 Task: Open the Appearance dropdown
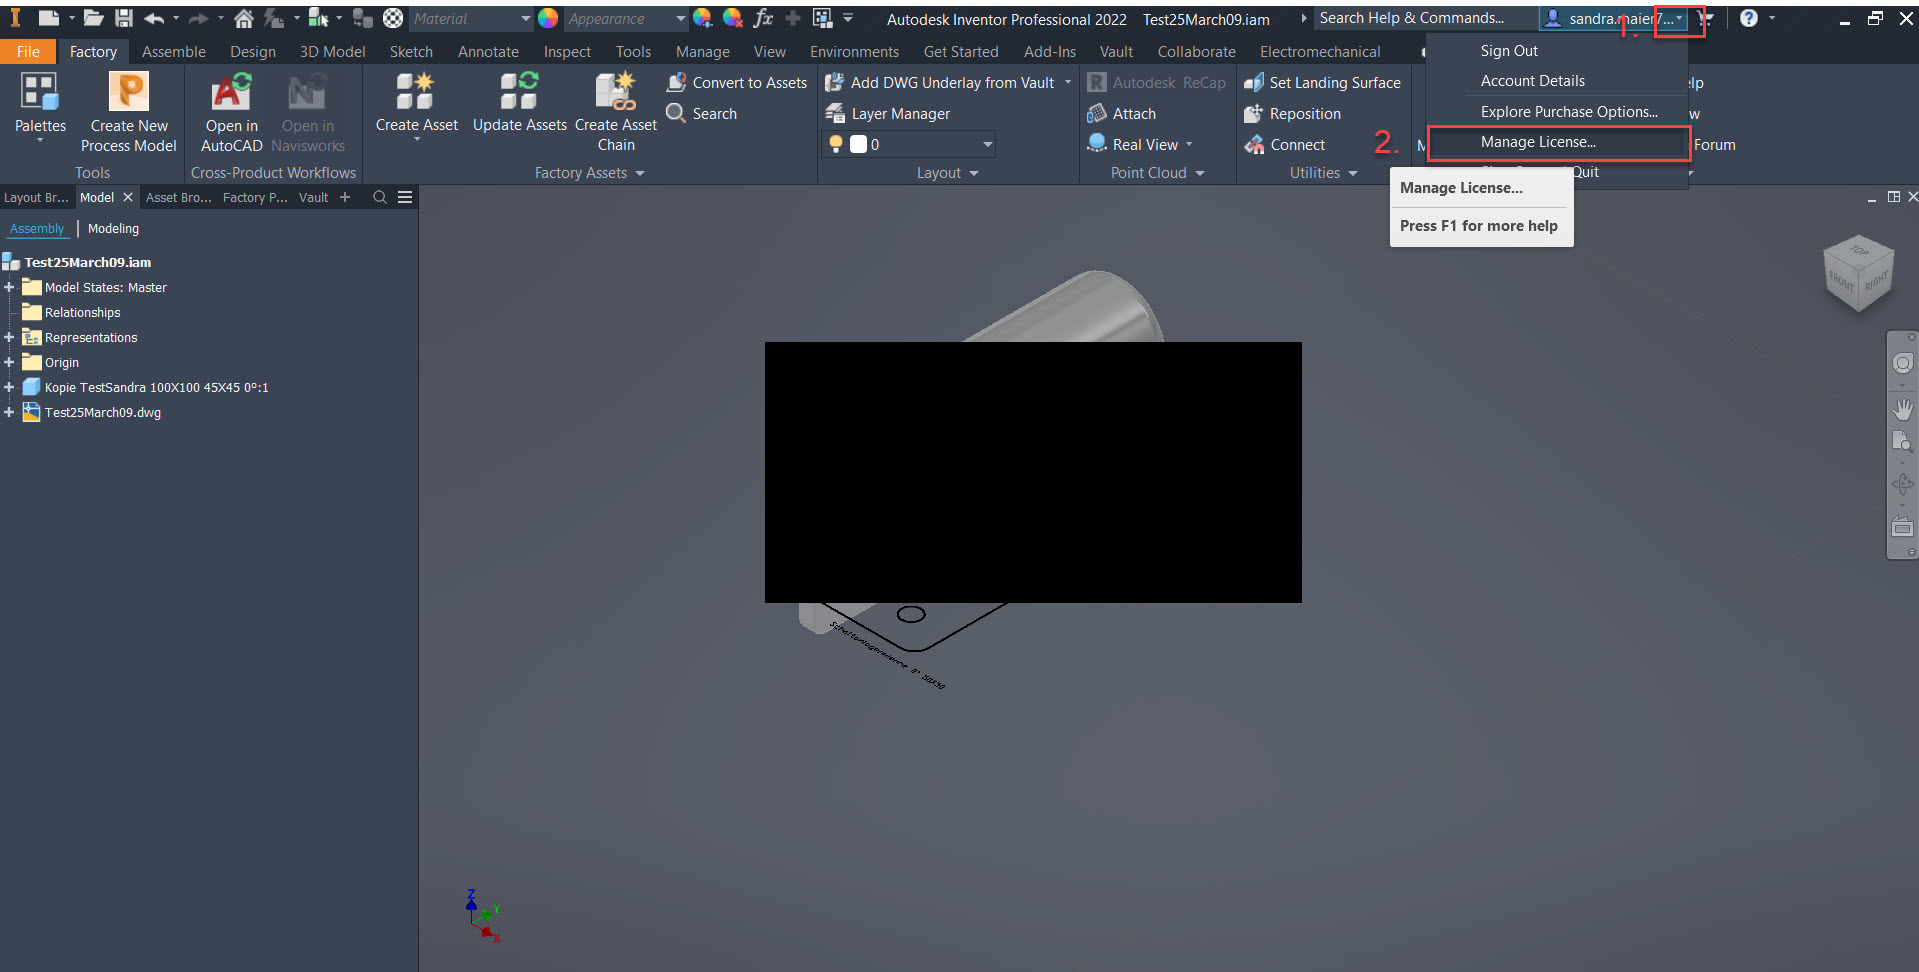pyautogui.click(x=626, y=19)
